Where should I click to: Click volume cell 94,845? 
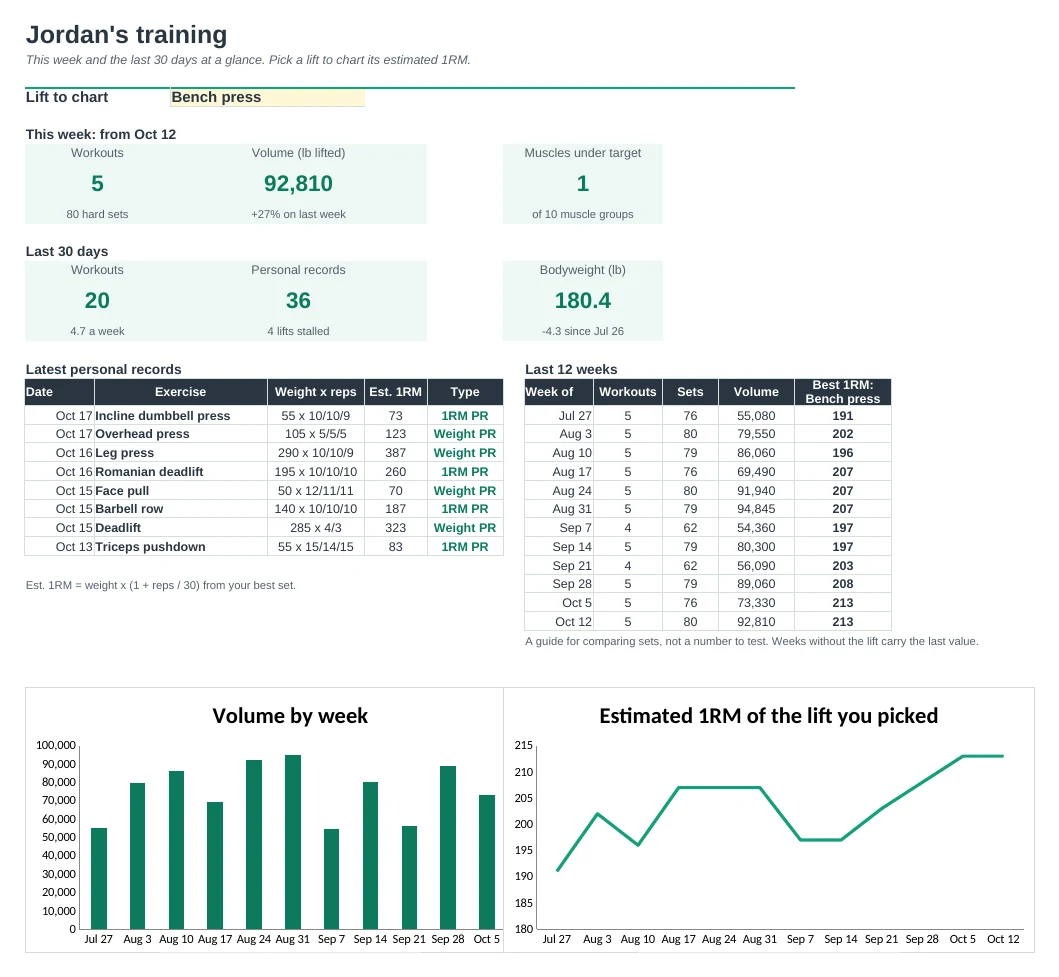click(756, 509)
